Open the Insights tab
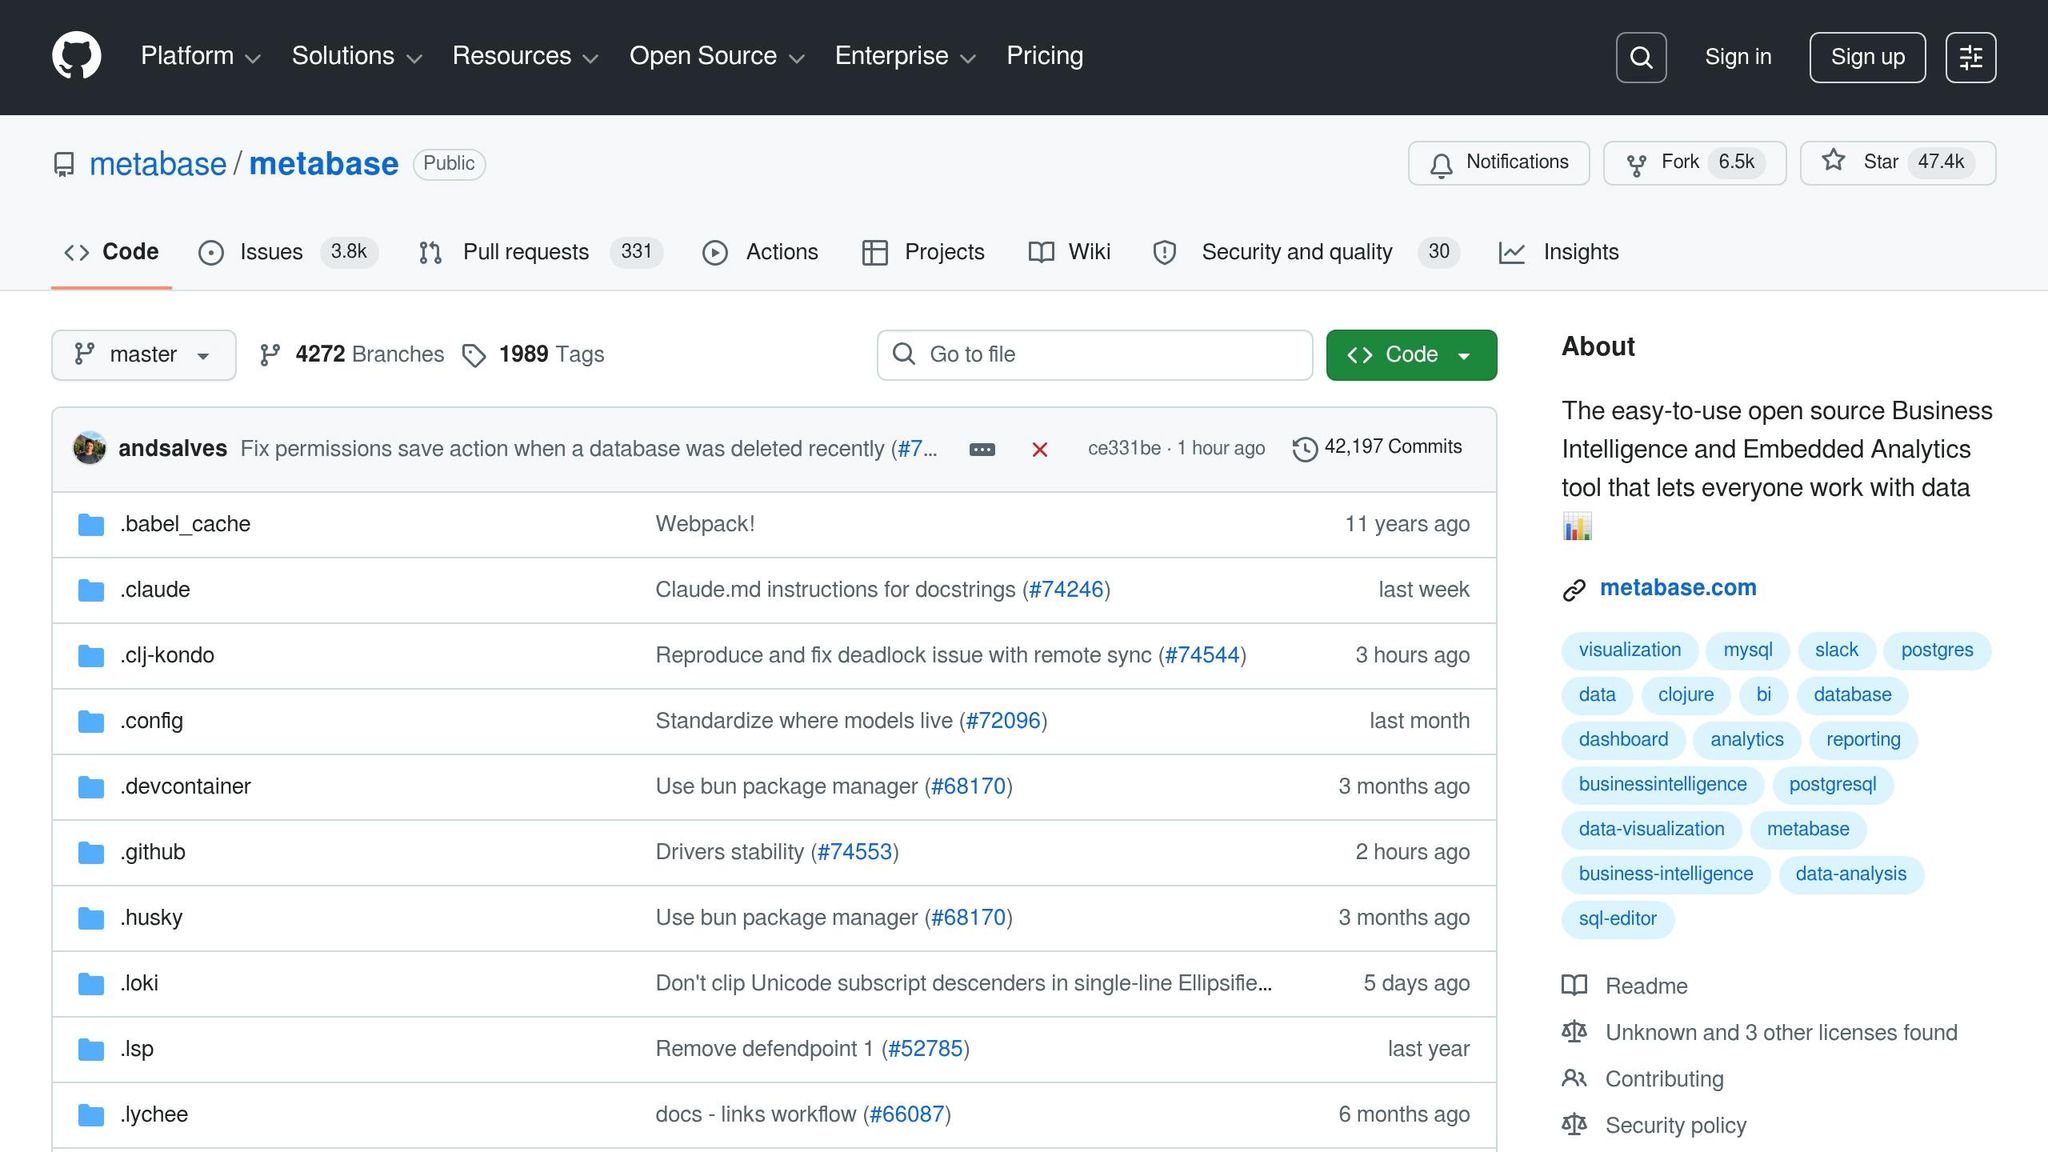The width and height of the screenshot is (2048, 1152). point(1558,252)
